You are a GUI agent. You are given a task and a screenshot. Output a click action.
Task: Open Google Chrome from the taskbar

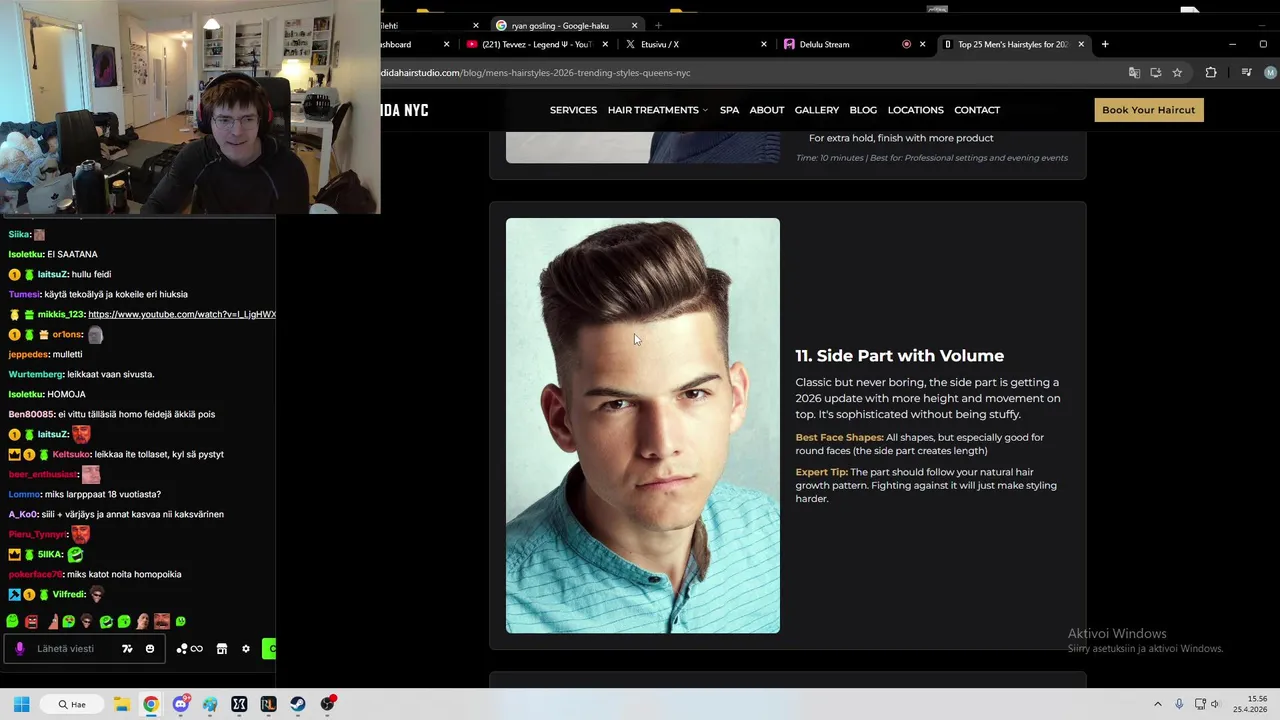click(150, 704)
